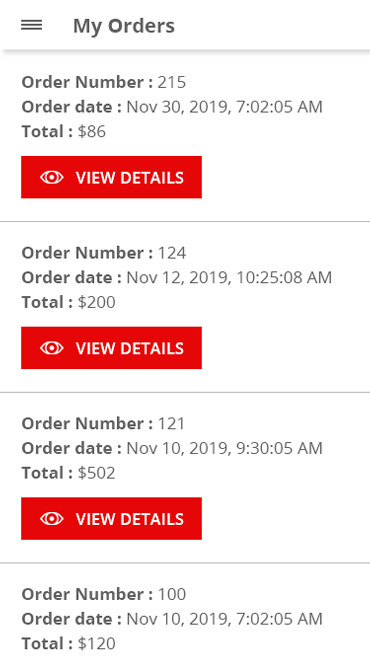Open the hamburger navigation menu
Screen dimensions: 370x667
(31, 26)
